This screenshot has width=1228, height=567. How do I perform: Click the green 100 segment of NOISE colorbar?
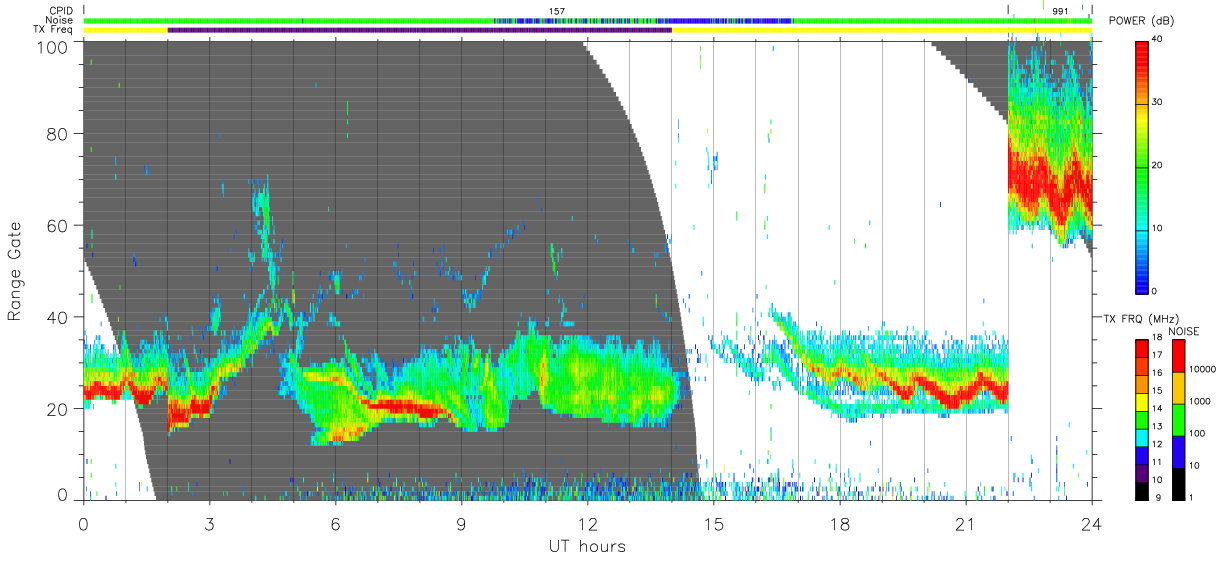click(1177, 420)
